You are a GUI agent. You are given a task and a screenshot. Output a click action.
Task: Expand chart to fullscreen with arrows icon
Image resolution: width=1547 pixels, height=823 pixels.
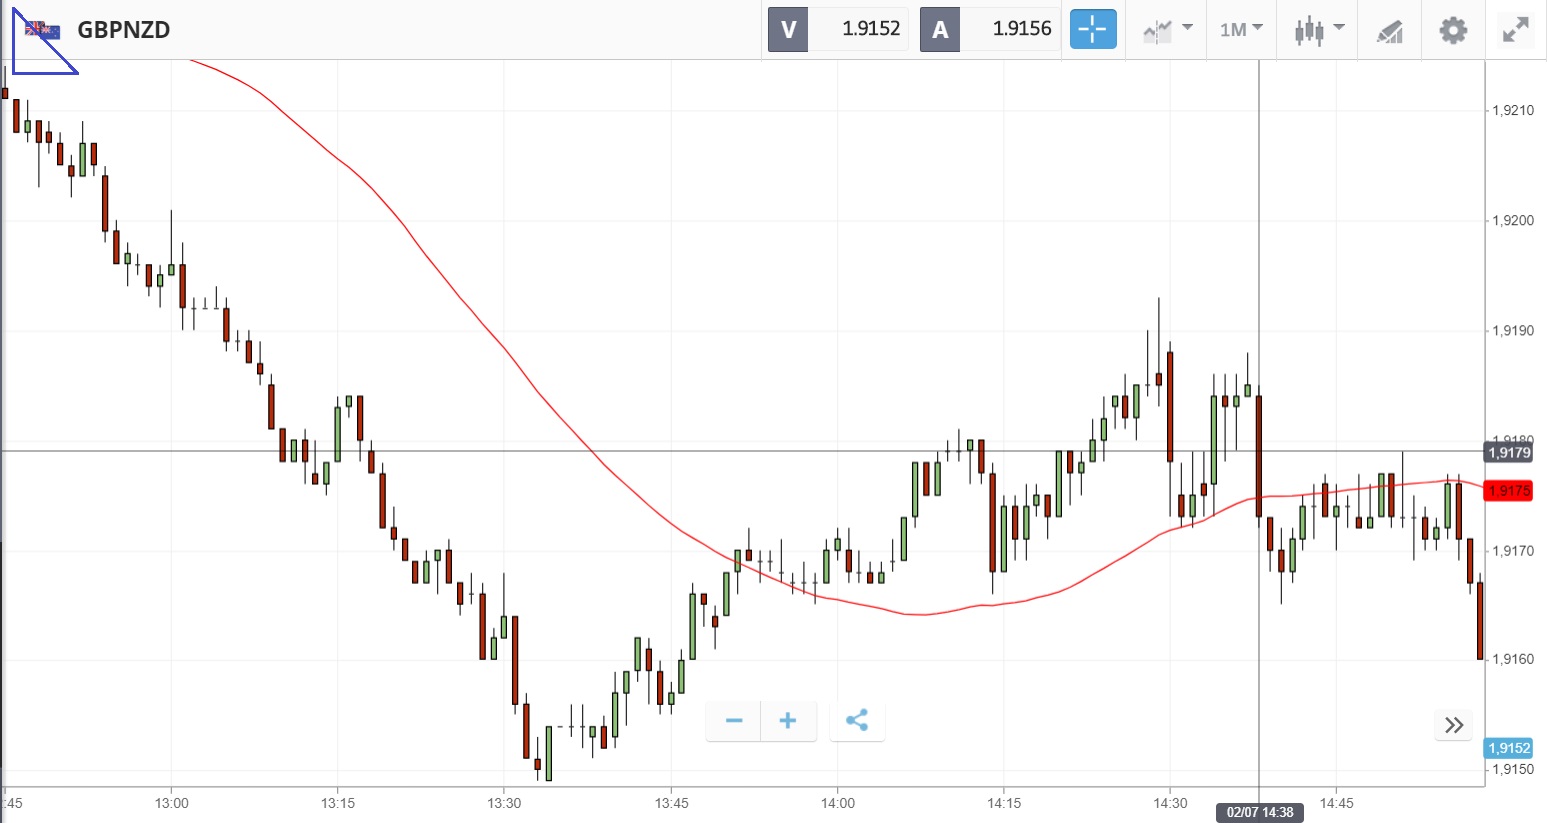tap(1516, 30)
